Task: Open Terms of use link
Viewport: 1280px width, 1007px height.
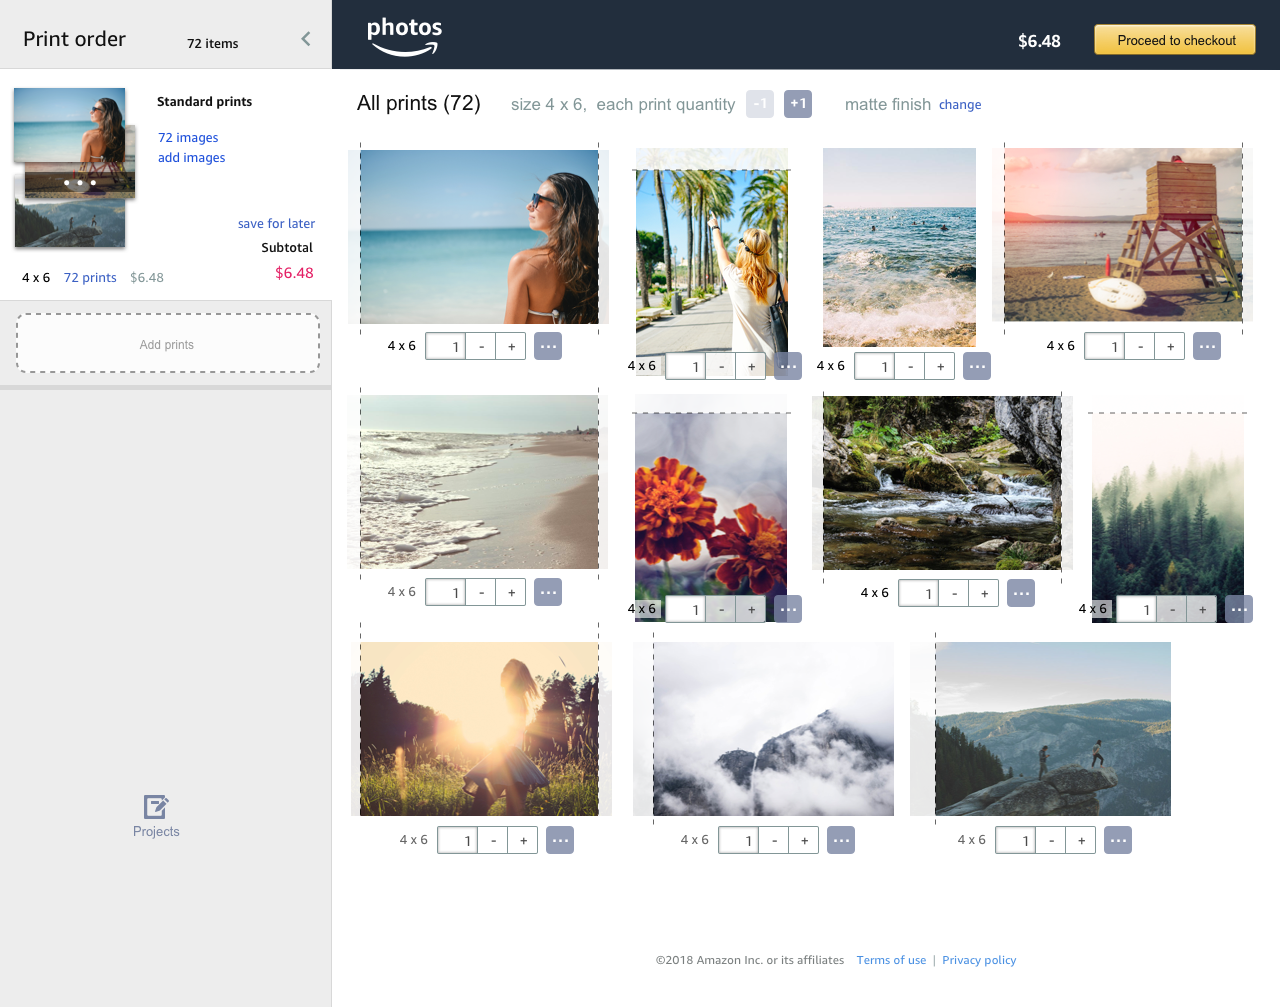Action: coord(891,960)
